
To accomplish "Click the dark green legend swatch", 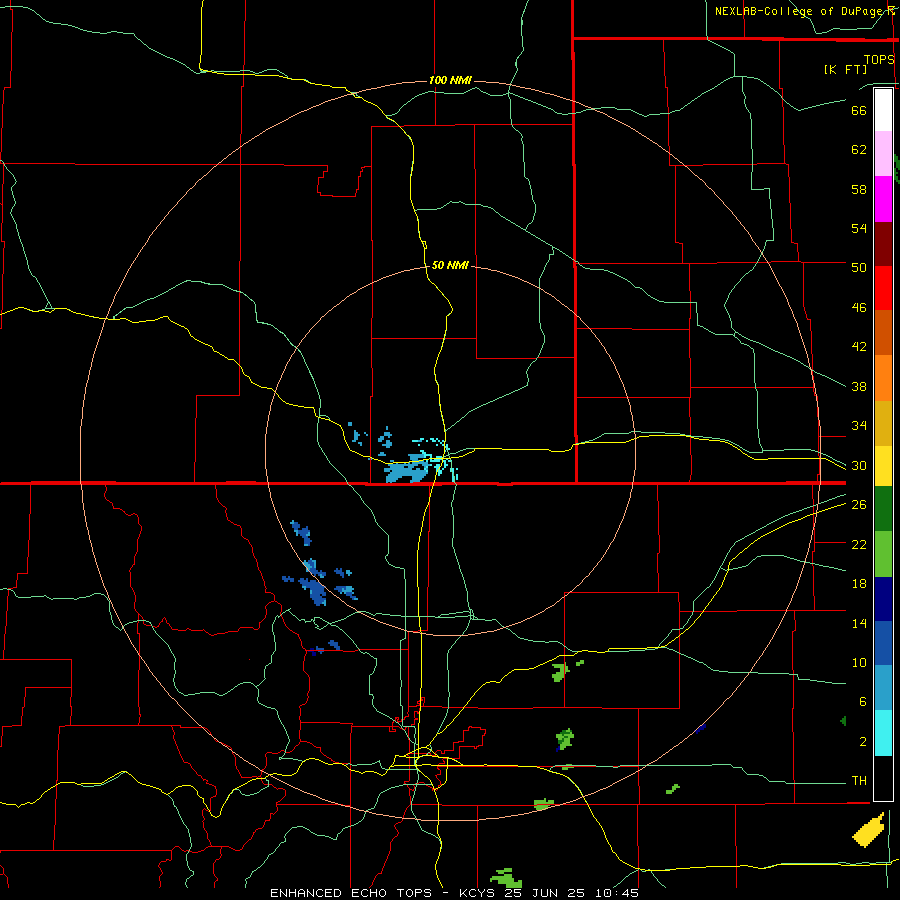I will pyautogui.click(x=883, y=509).
